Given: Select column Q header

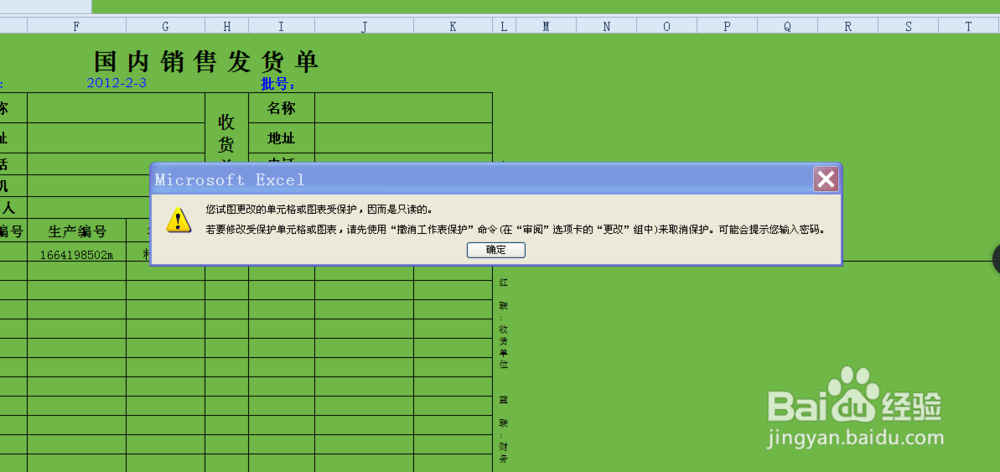Looking at the screenshot, I should pyautogui.click(x=788, y=26).
